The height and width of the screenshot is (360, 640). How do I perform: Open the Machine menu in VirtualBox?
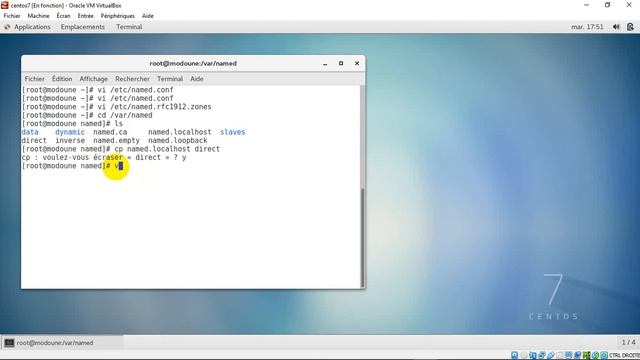pyautogui.click(x=38, y=16)
